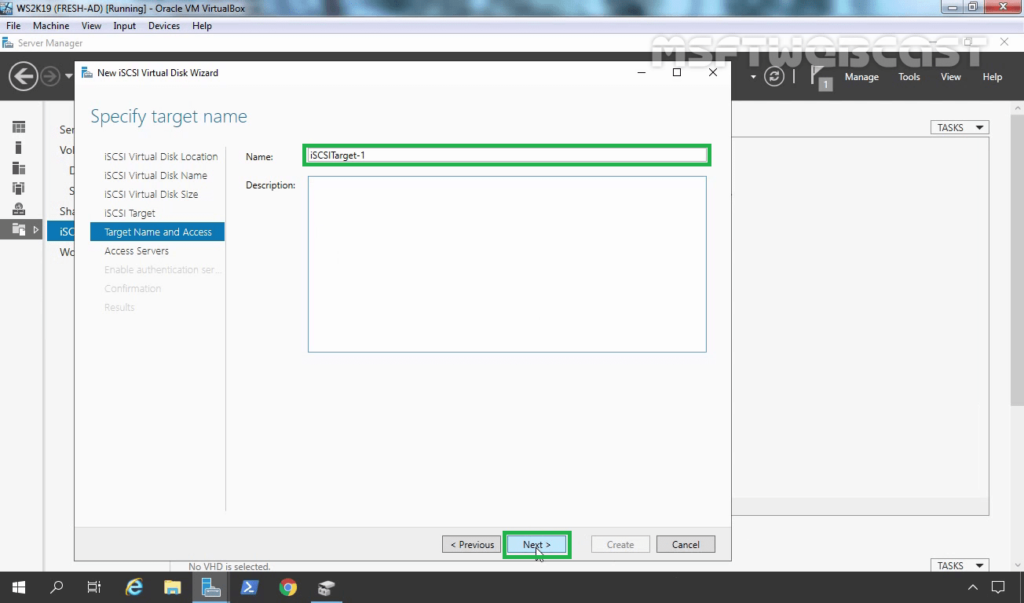Open the VirtualBox View menu
1024x603 pixels.
click(91, 25)
